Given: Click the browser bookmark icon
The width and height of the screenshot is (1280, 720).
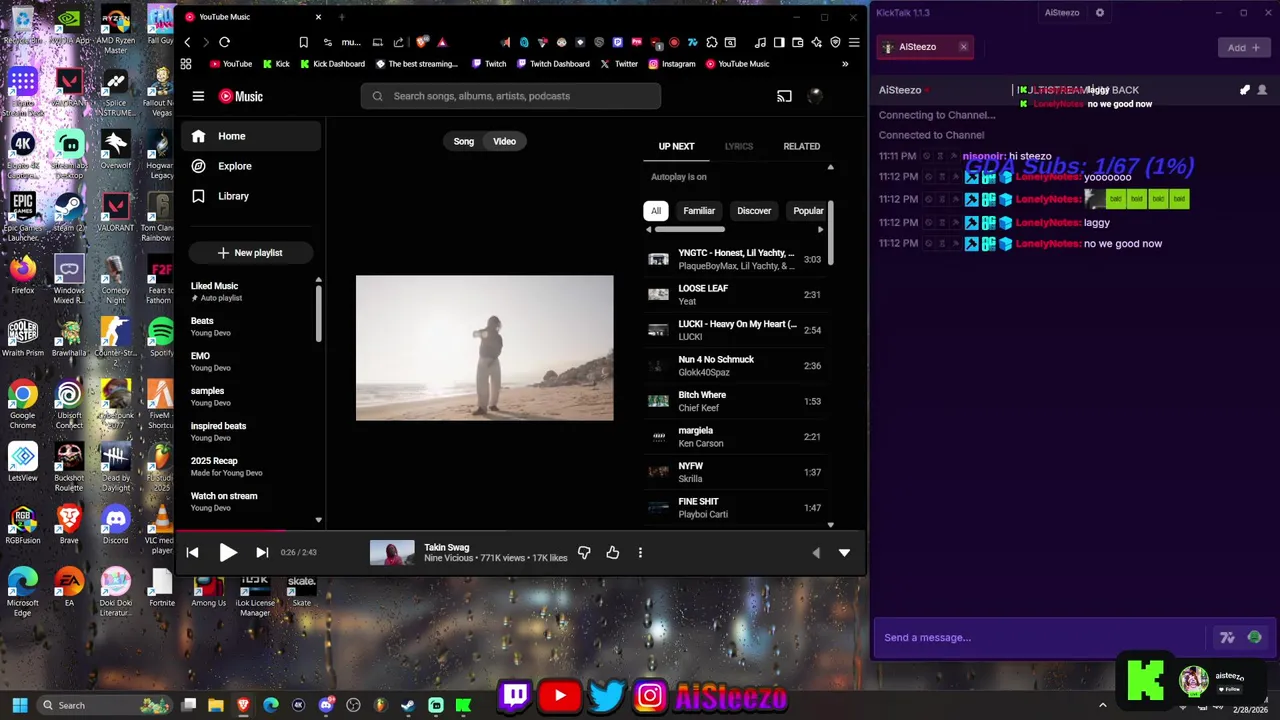Looking at the screenshot, I should [x=303, y=42].
